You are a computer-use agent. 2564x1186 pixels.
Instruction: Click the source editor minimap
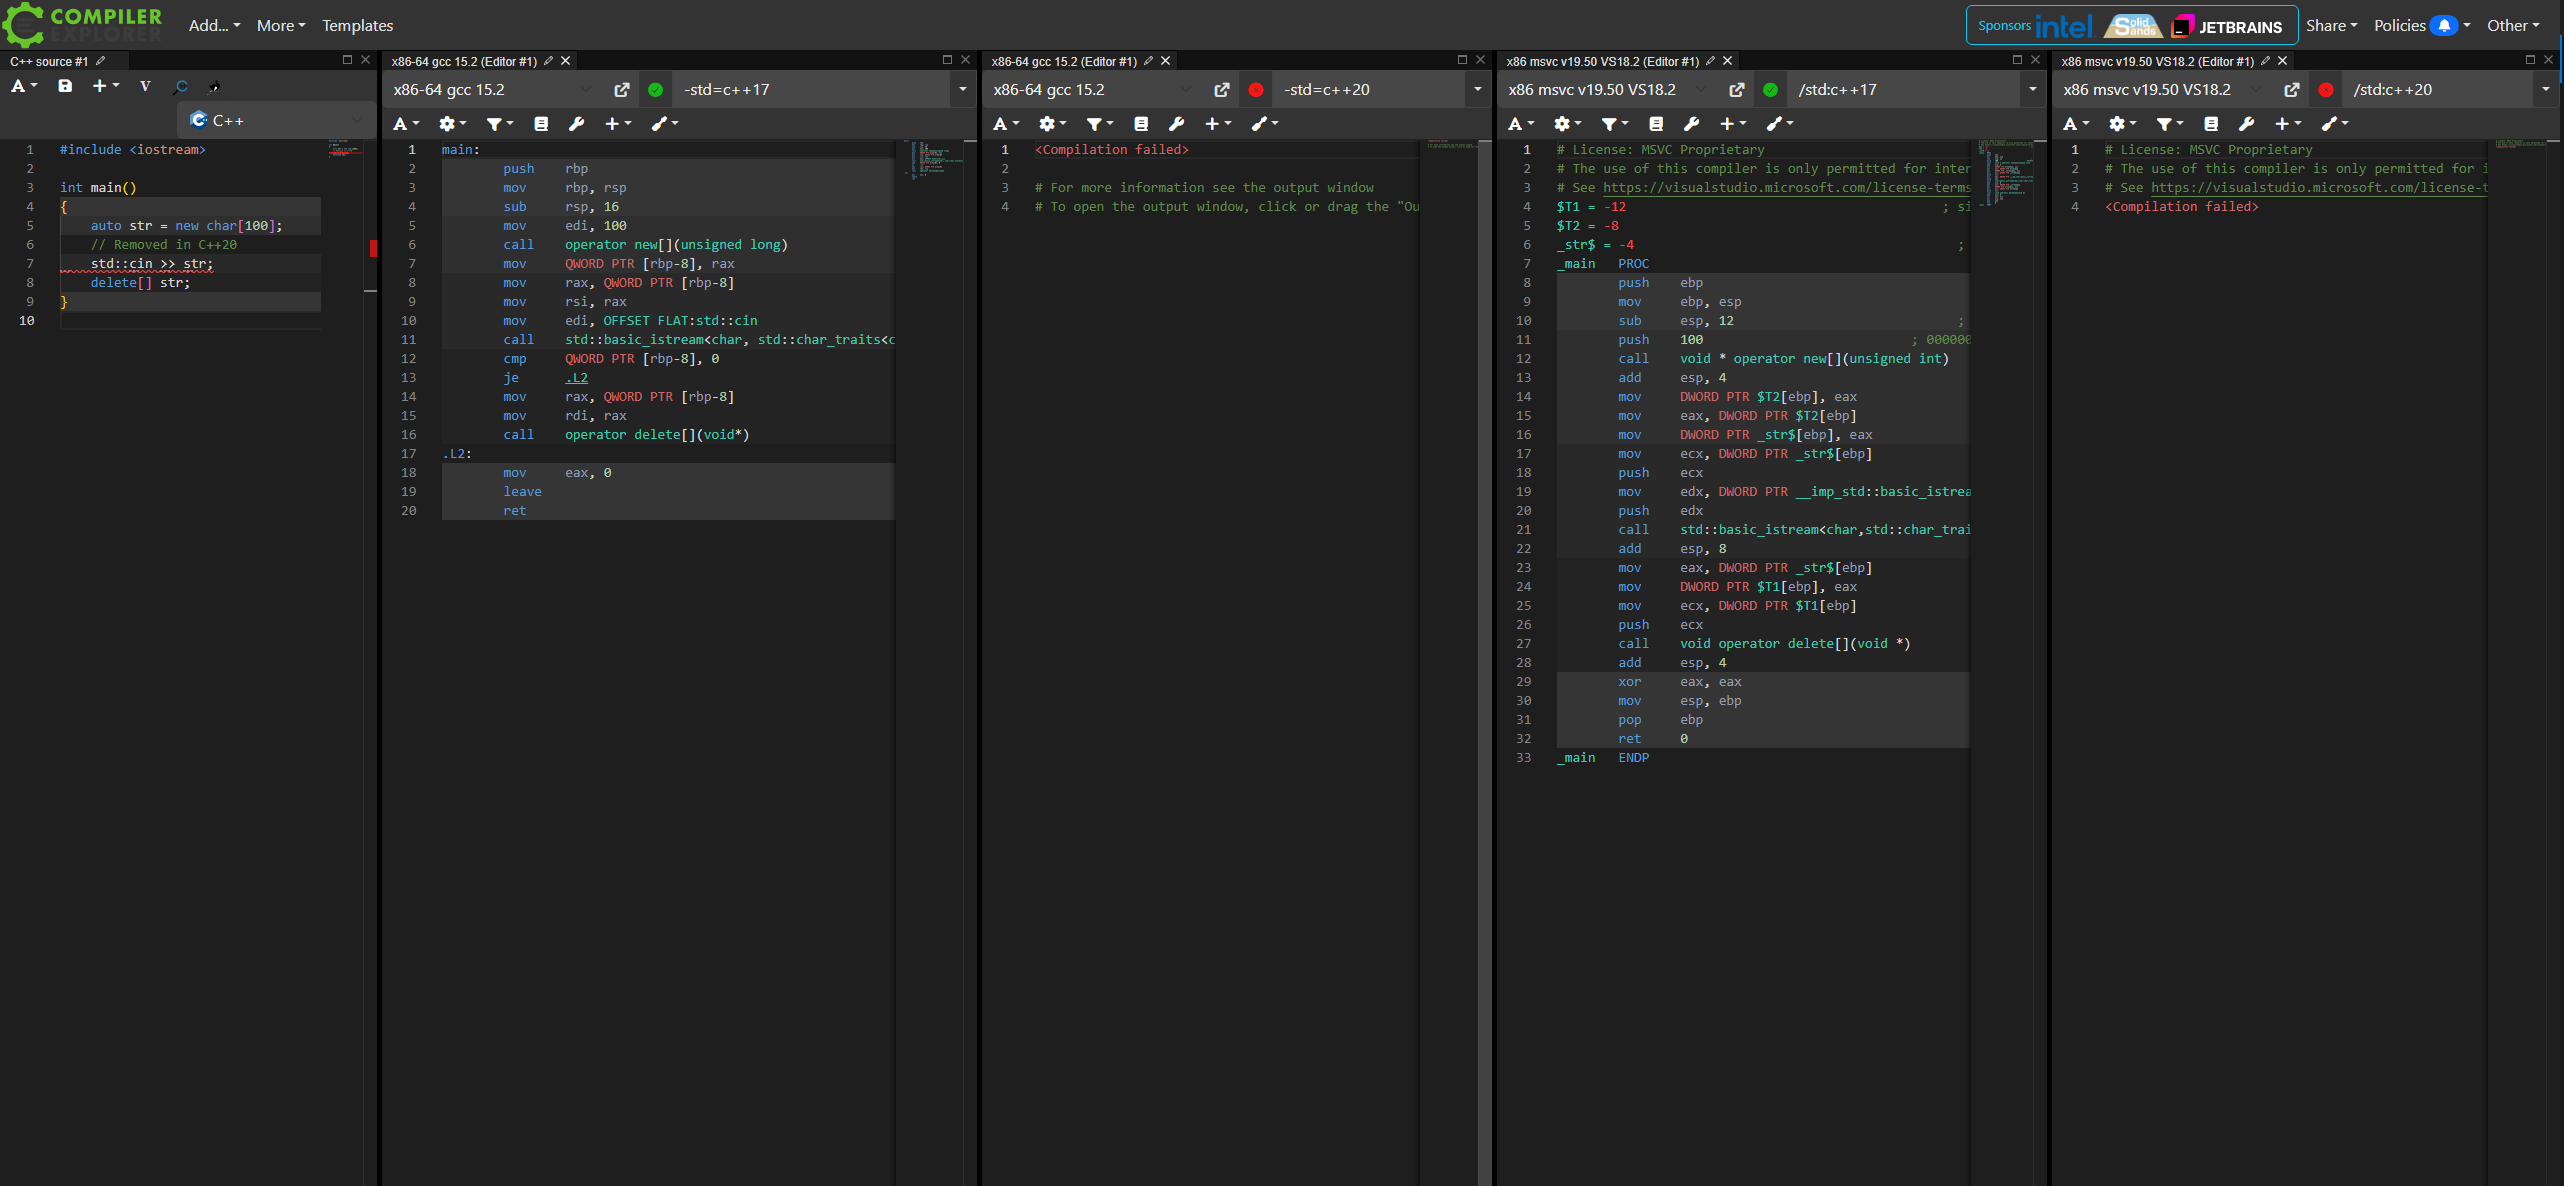[345, 152]
